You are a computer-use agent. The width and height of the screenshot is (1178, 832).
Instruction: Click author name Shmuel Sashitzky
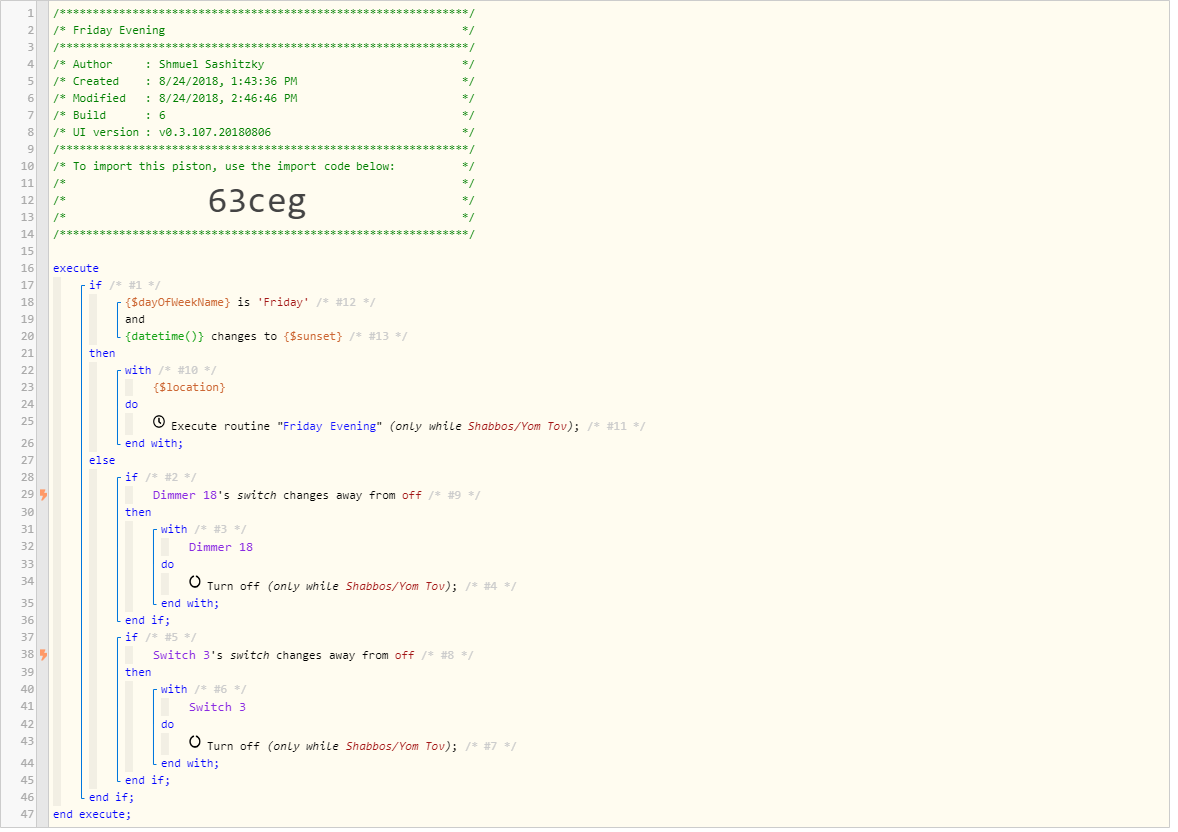coord(211,65)
